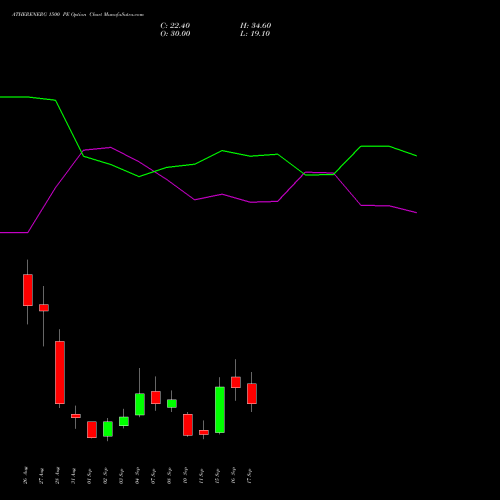The width and height of the screenshot is (500, 500).
Task: Click the last date label on the axis
Action: (250, 475)
